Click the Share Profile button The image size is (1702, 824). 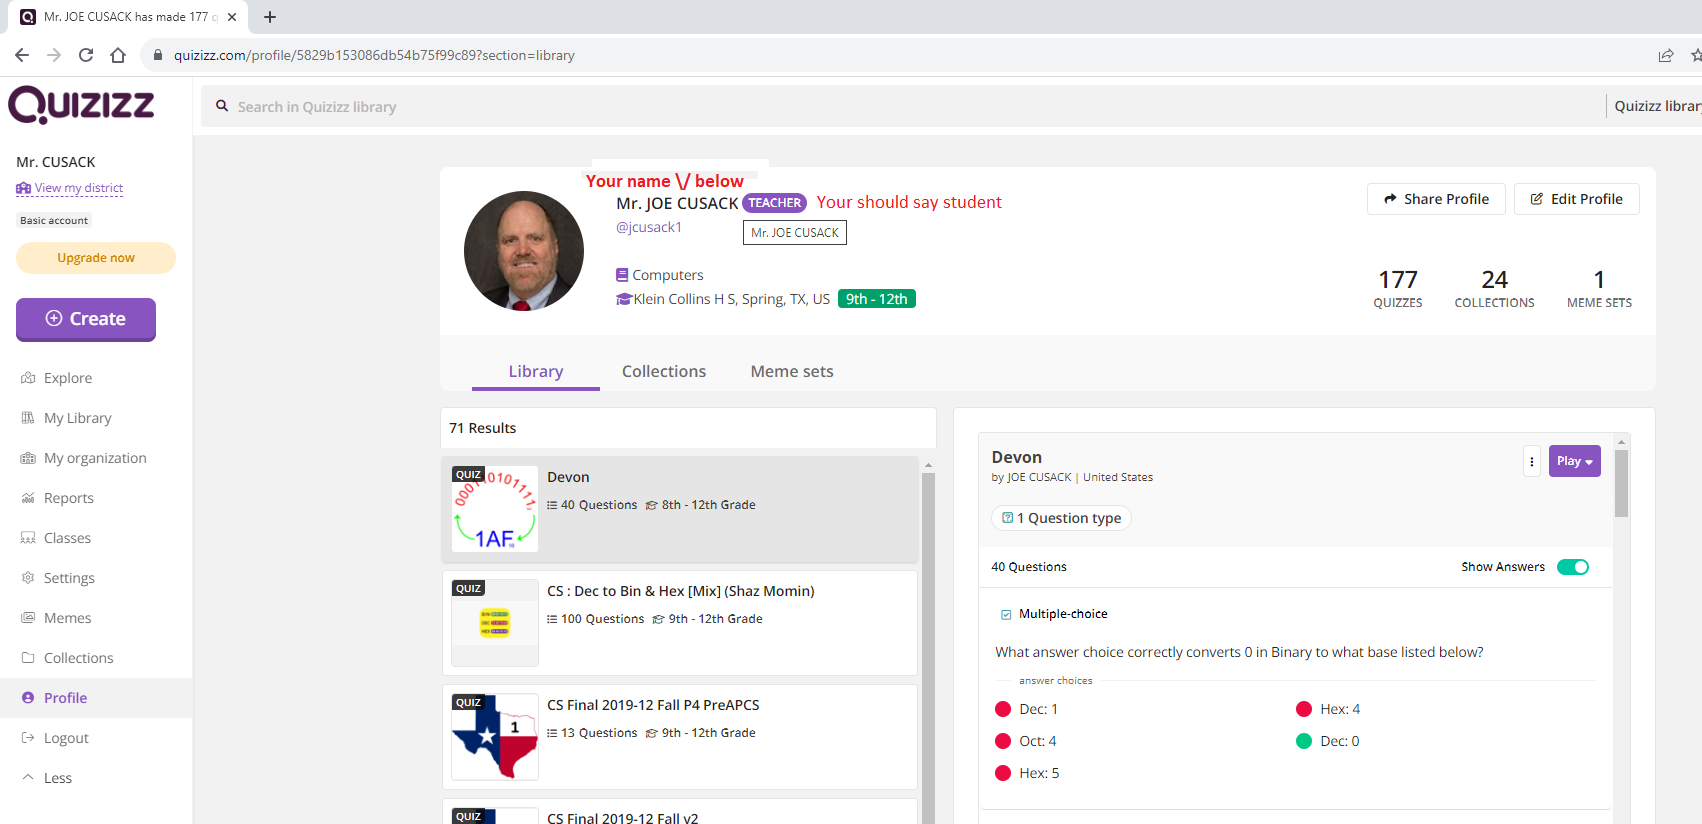click(x=1436, y=199)
